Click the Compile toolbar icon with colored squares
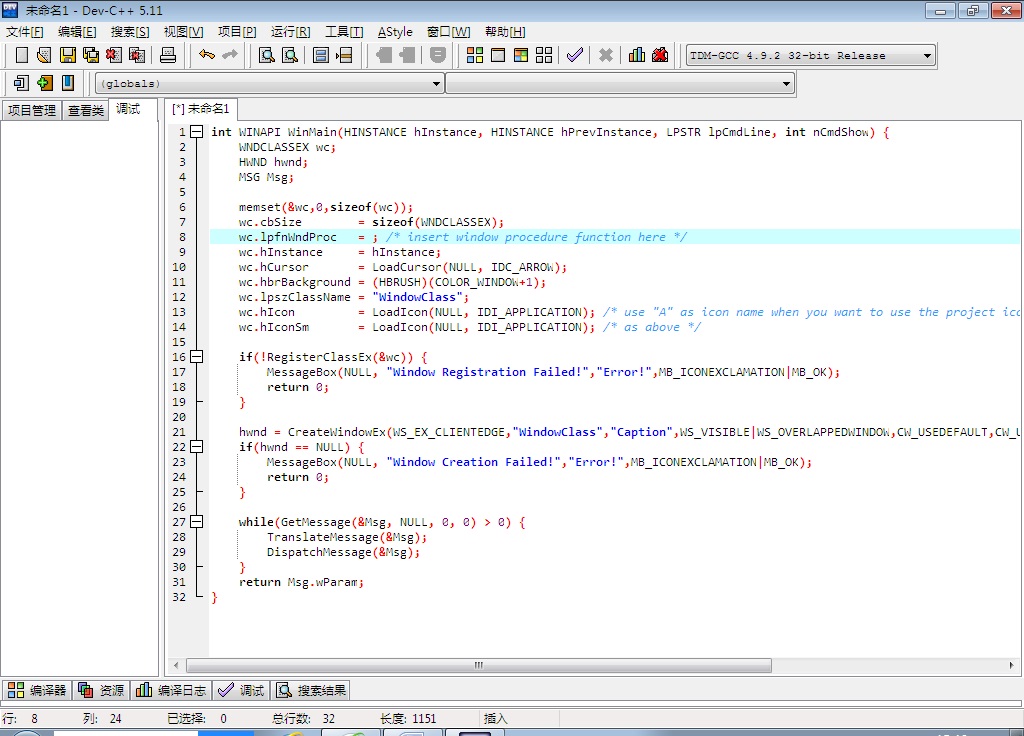The width and height of the screenshot is (1024, 736). point(475,55)
